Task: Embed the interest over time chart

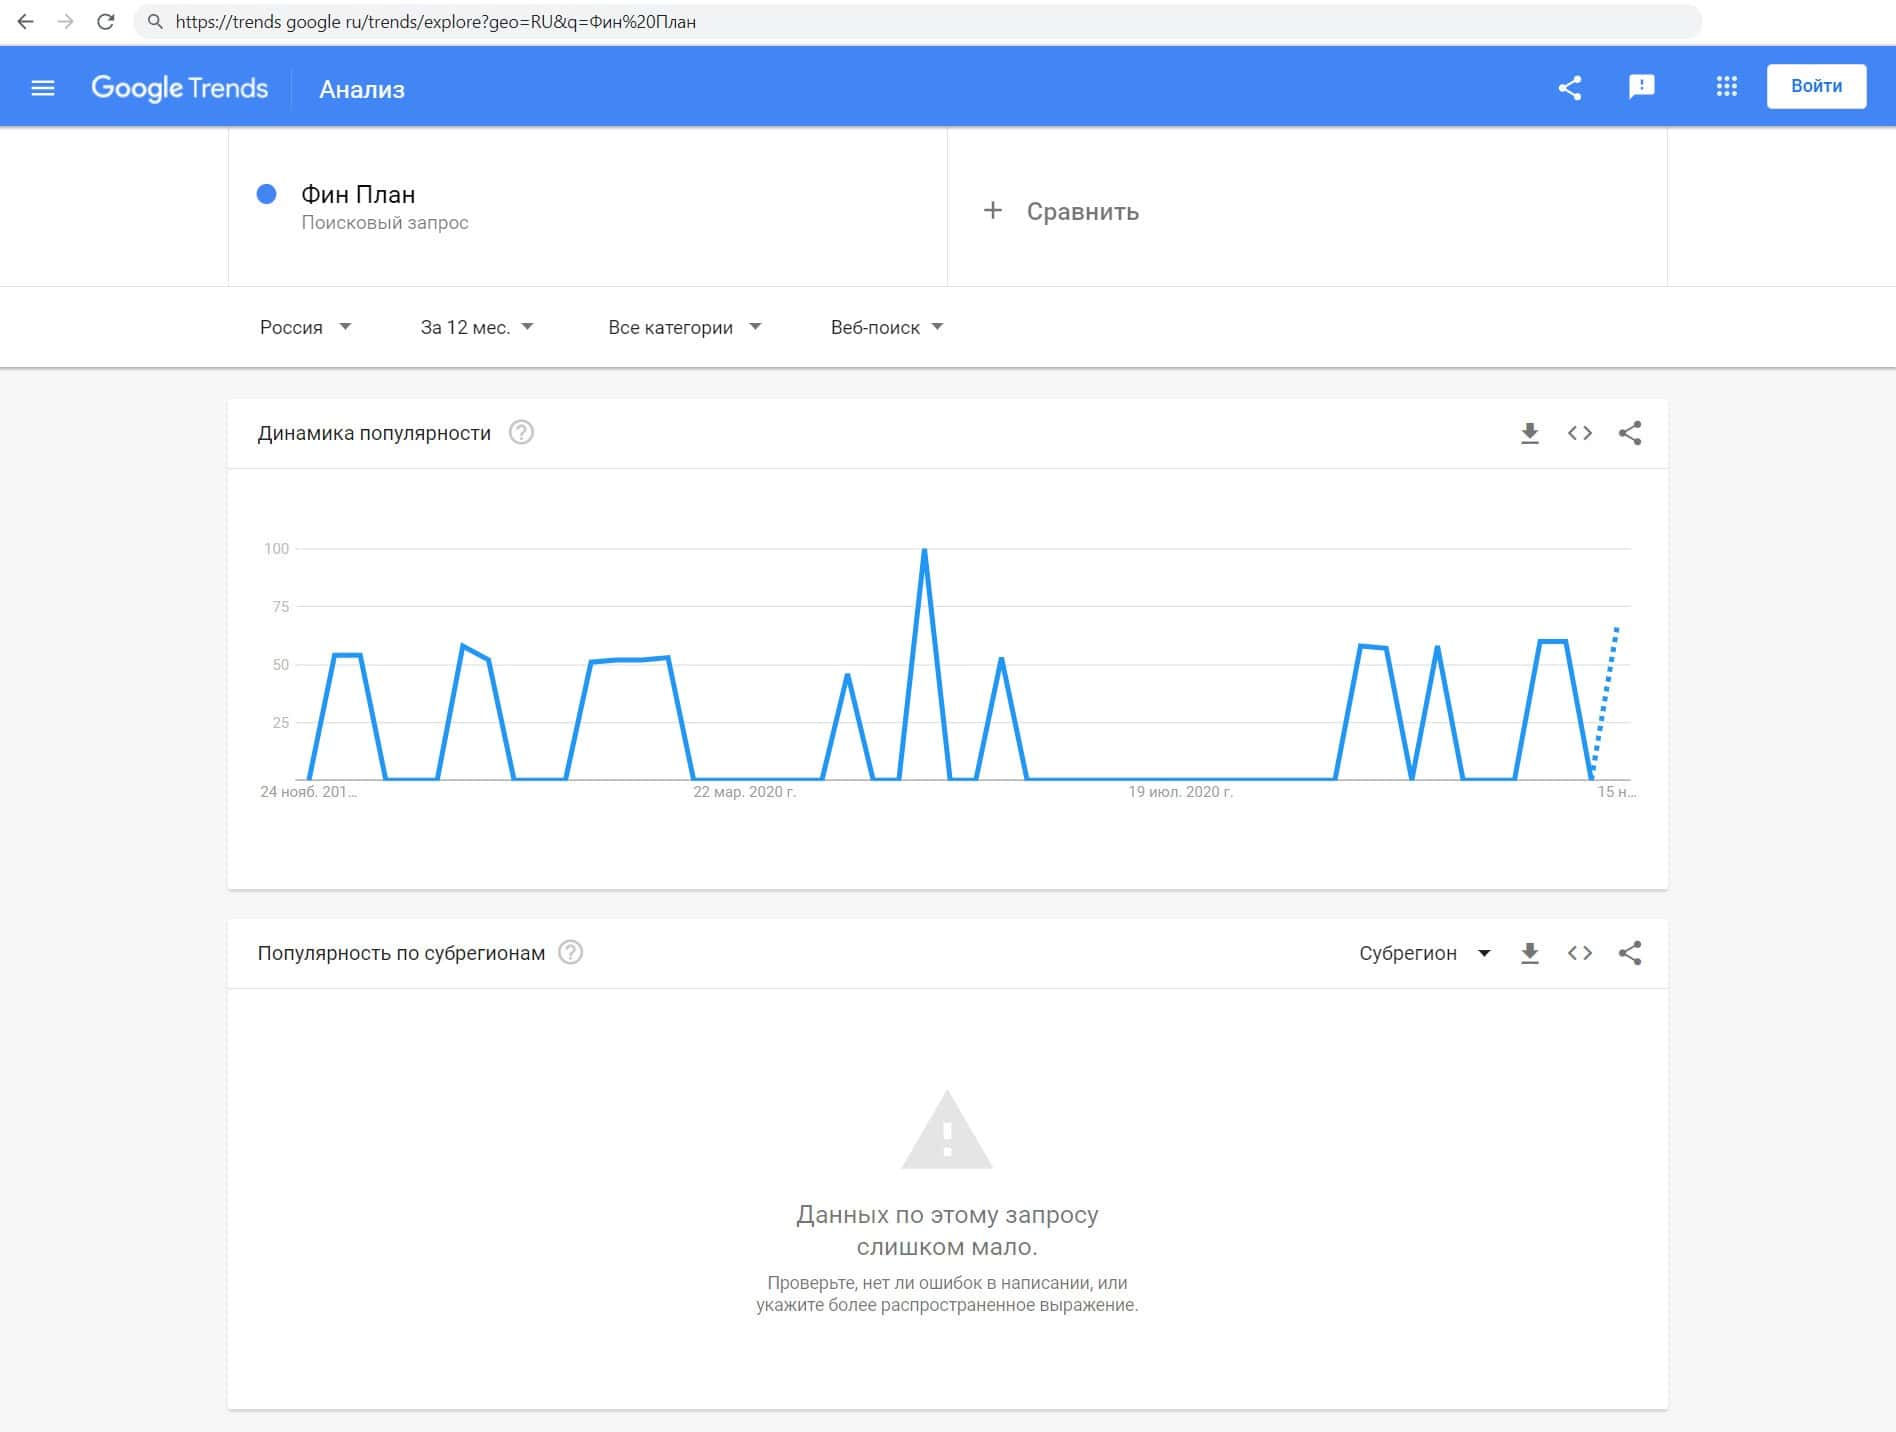Action: (x=1579, y=433)
